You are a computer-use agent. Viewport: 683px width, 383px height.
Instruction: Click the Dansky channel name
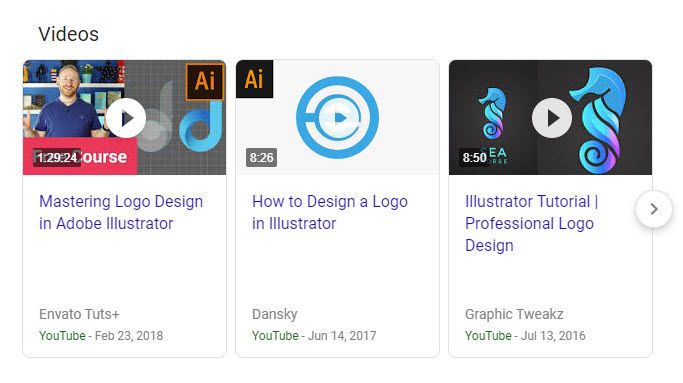point(274,314)
